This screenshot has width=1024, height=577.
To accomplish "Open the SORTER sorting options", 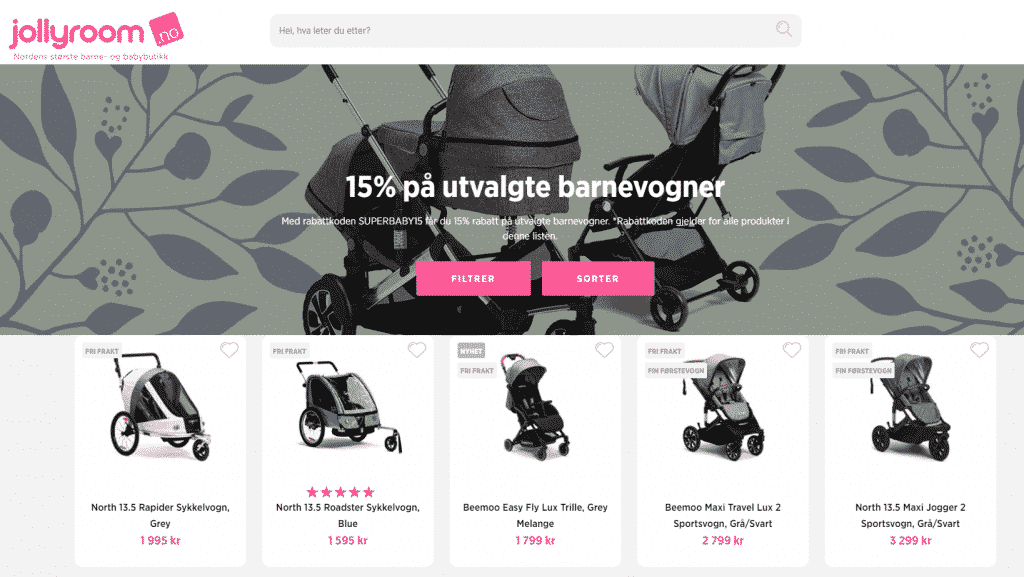I will tap(598, 279).
